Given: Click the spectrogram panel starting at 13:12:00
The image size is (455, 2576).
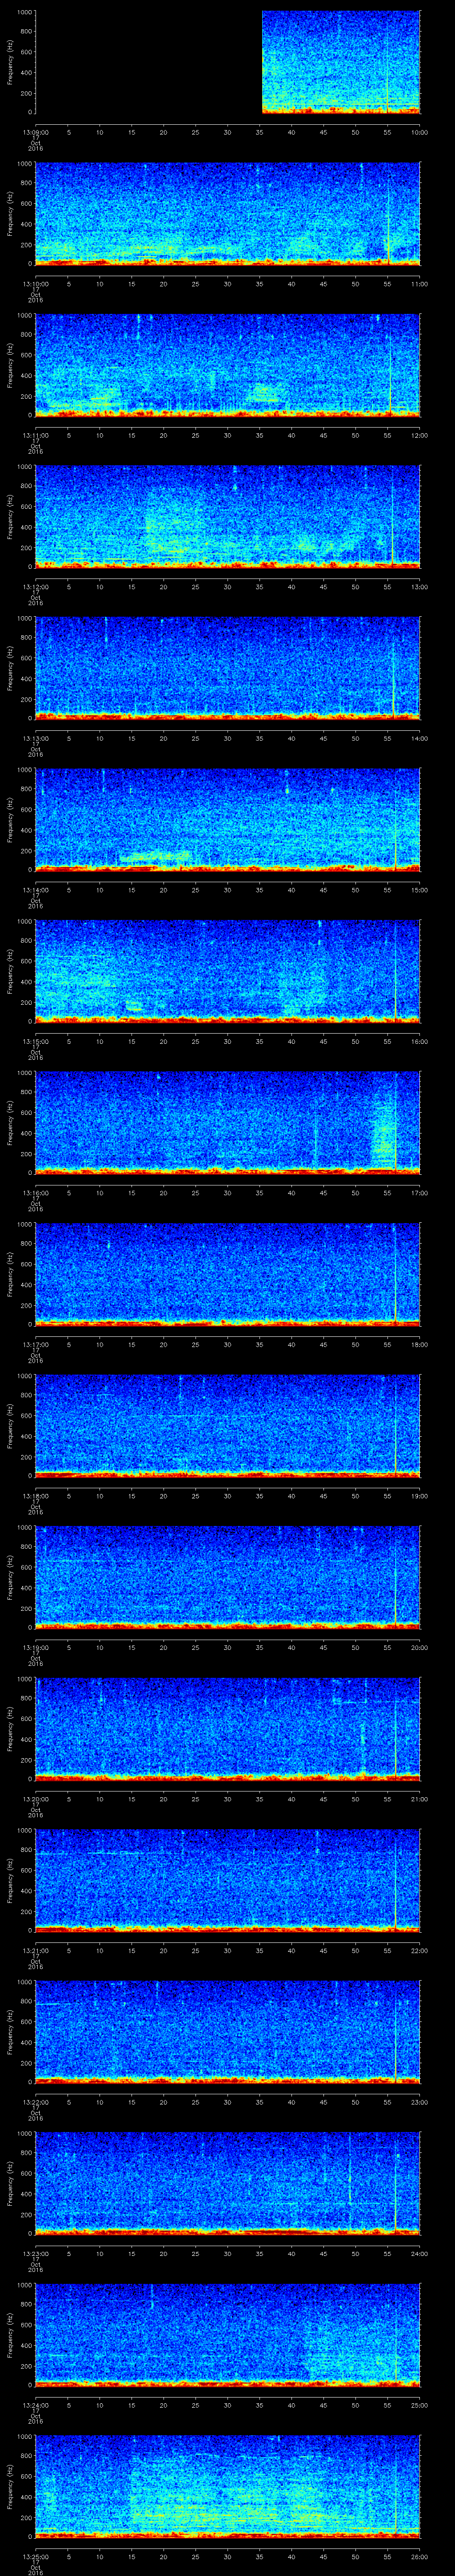Looking at the screenshot, I should [228, 517].
